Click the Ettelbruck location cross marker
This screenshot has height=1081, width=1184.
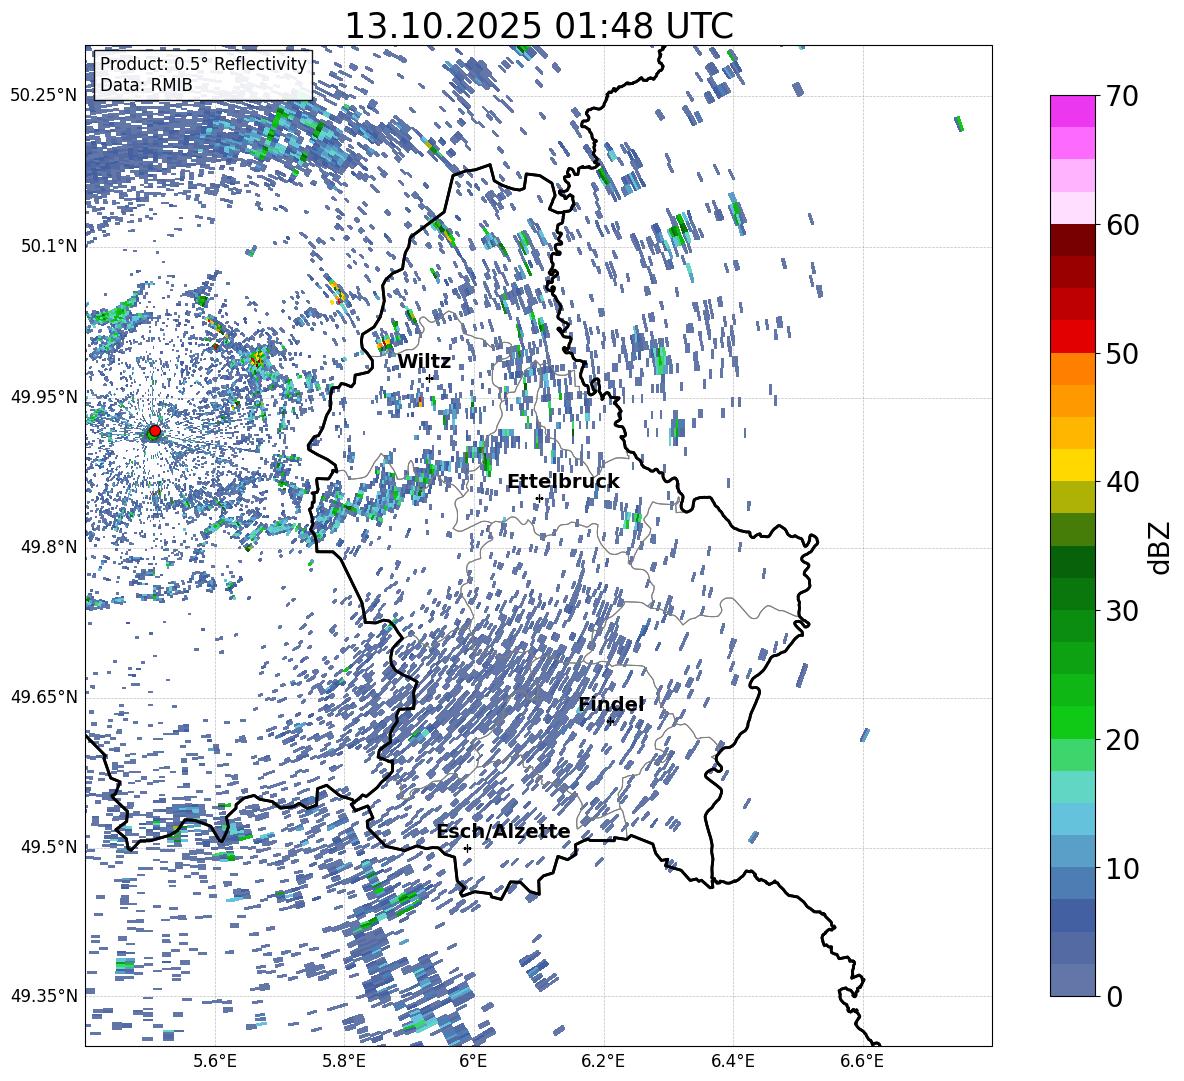(x=539, y=498)
